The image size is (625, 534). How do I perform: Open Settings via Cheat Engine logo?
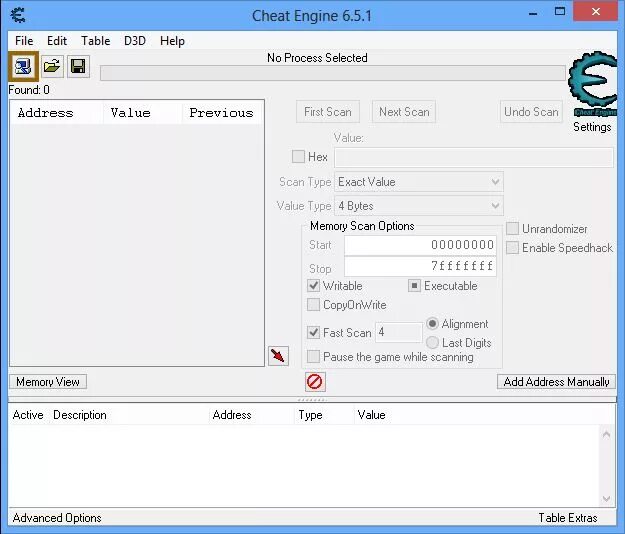coord(593,84)
